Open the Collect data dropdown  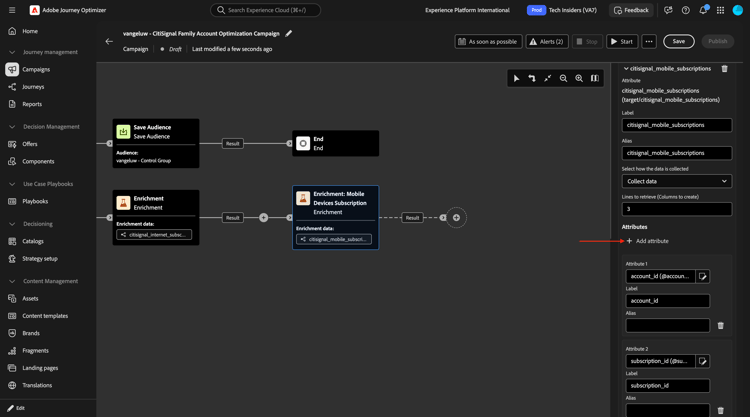[x=677, y=181]
